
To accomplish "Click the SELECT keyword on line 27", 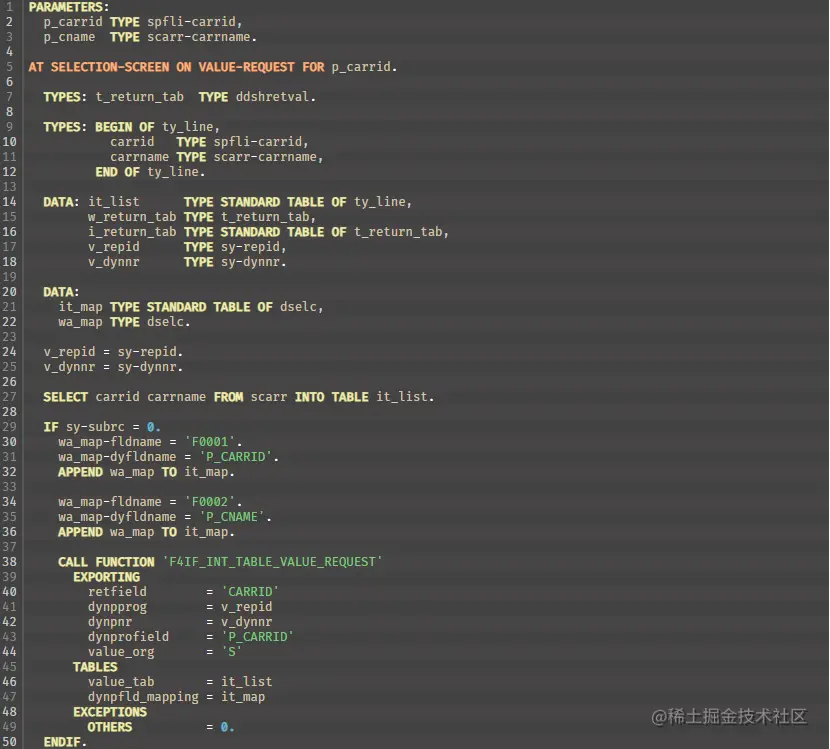I will tap(66, 397).
